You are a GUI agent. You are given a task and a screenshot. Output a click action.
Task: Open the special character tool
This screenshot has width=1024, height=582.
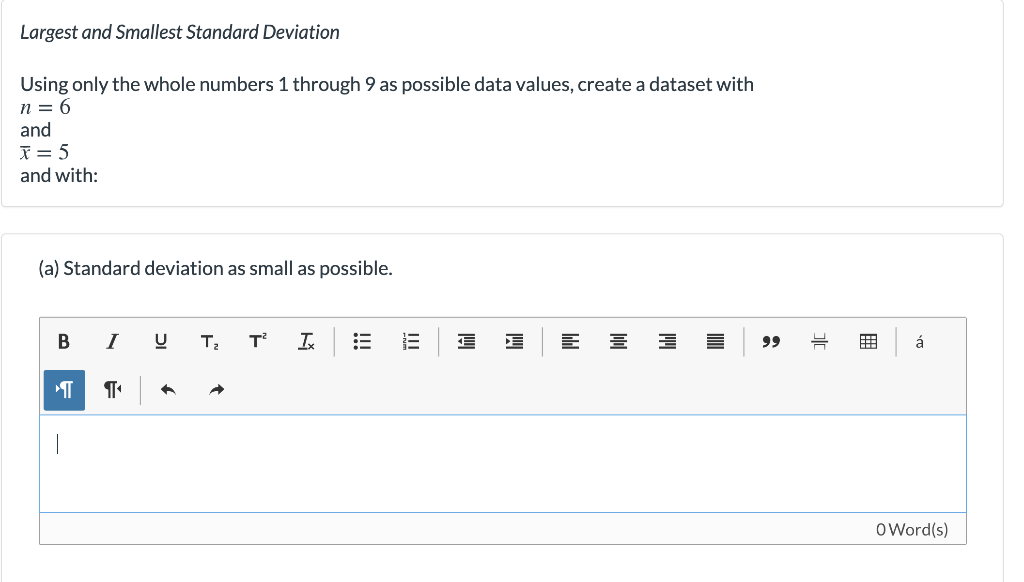pyautogui.click(x=919, y=341)
